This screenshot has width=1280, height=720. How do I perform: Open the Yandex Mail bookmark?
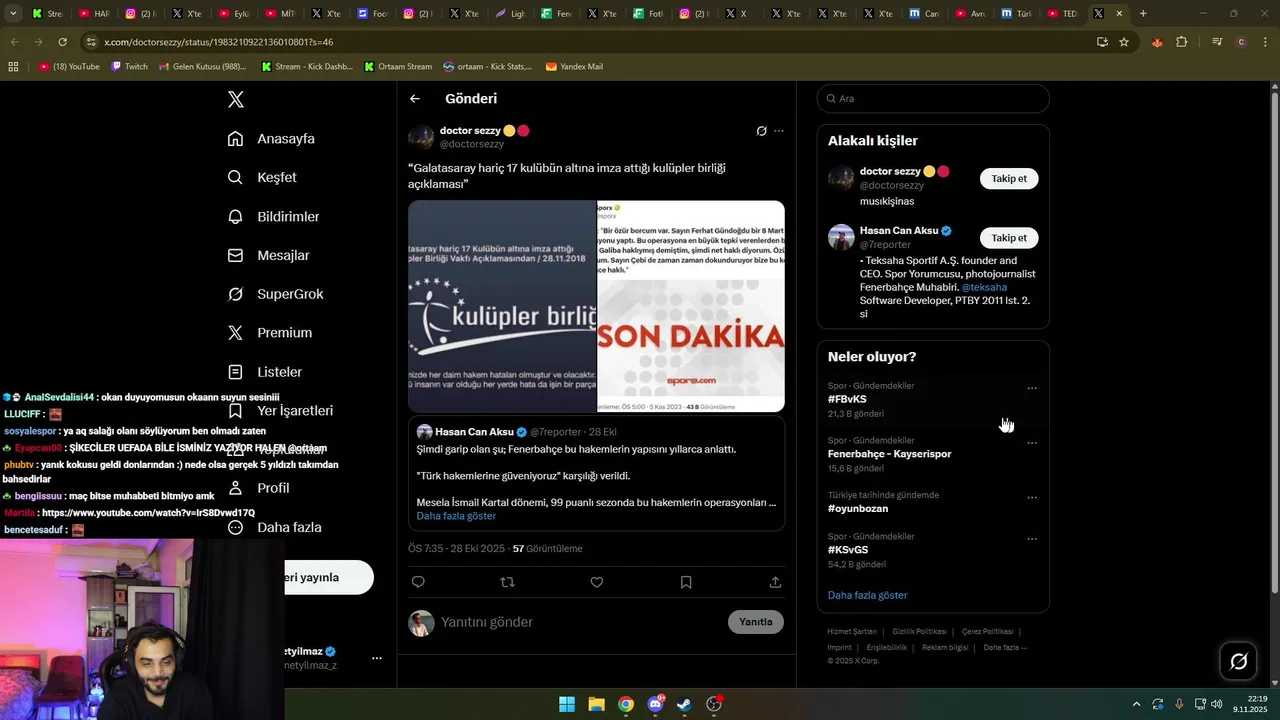574,67
